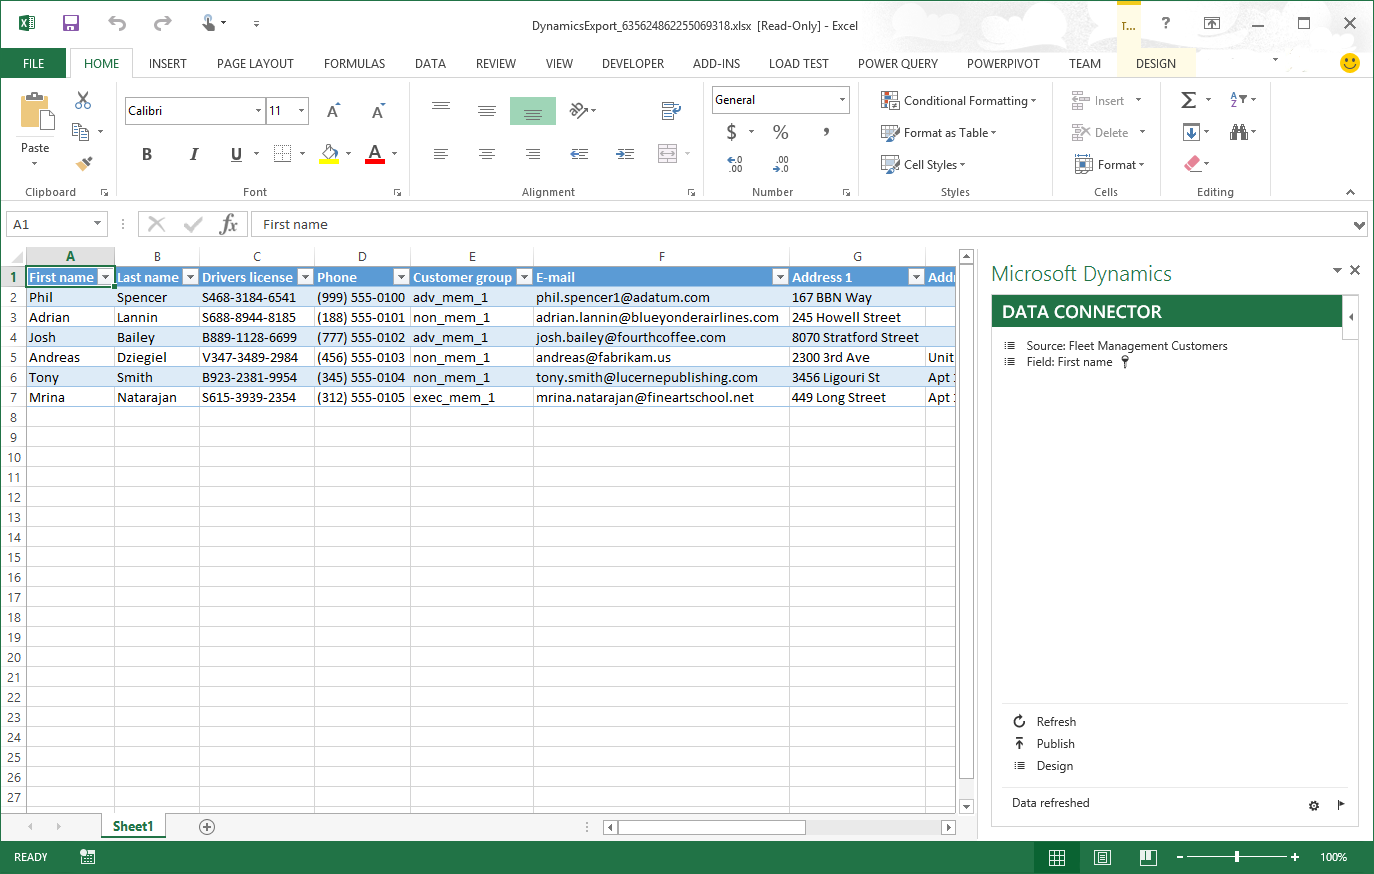Screen dimensions: 1374x874
Task: Click the macro recording icon in status bar
Action: pos(88,857)
